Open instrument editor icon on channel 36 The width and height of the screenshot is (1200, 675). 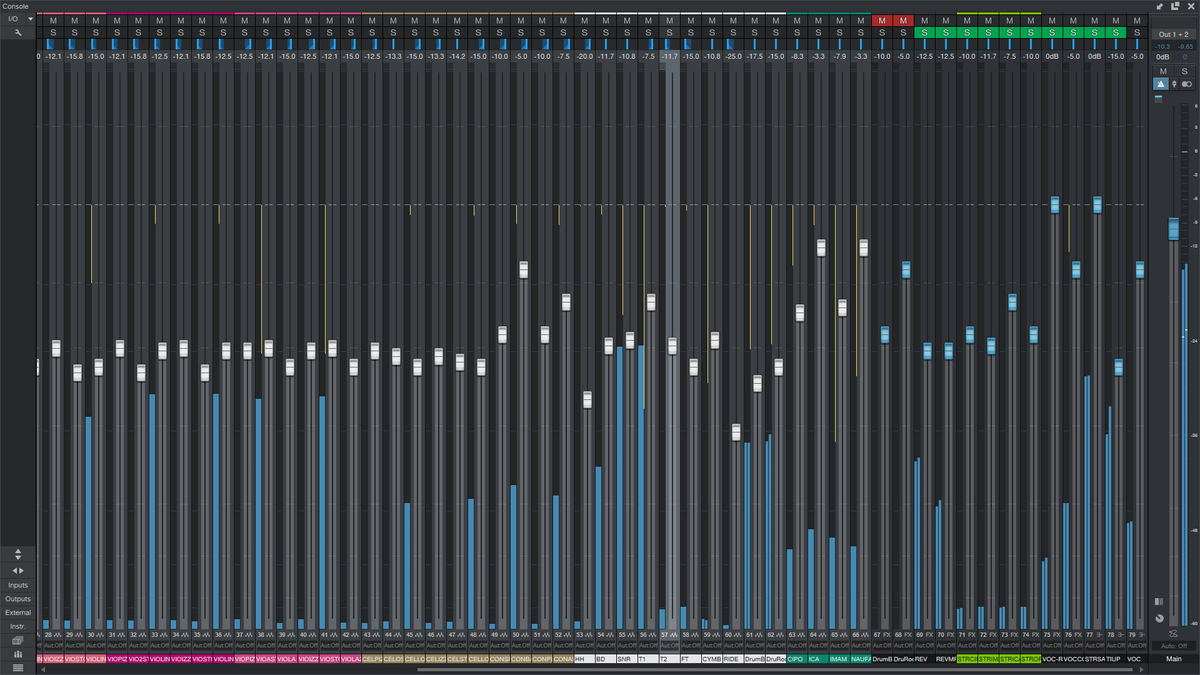[x=227, y=635]
